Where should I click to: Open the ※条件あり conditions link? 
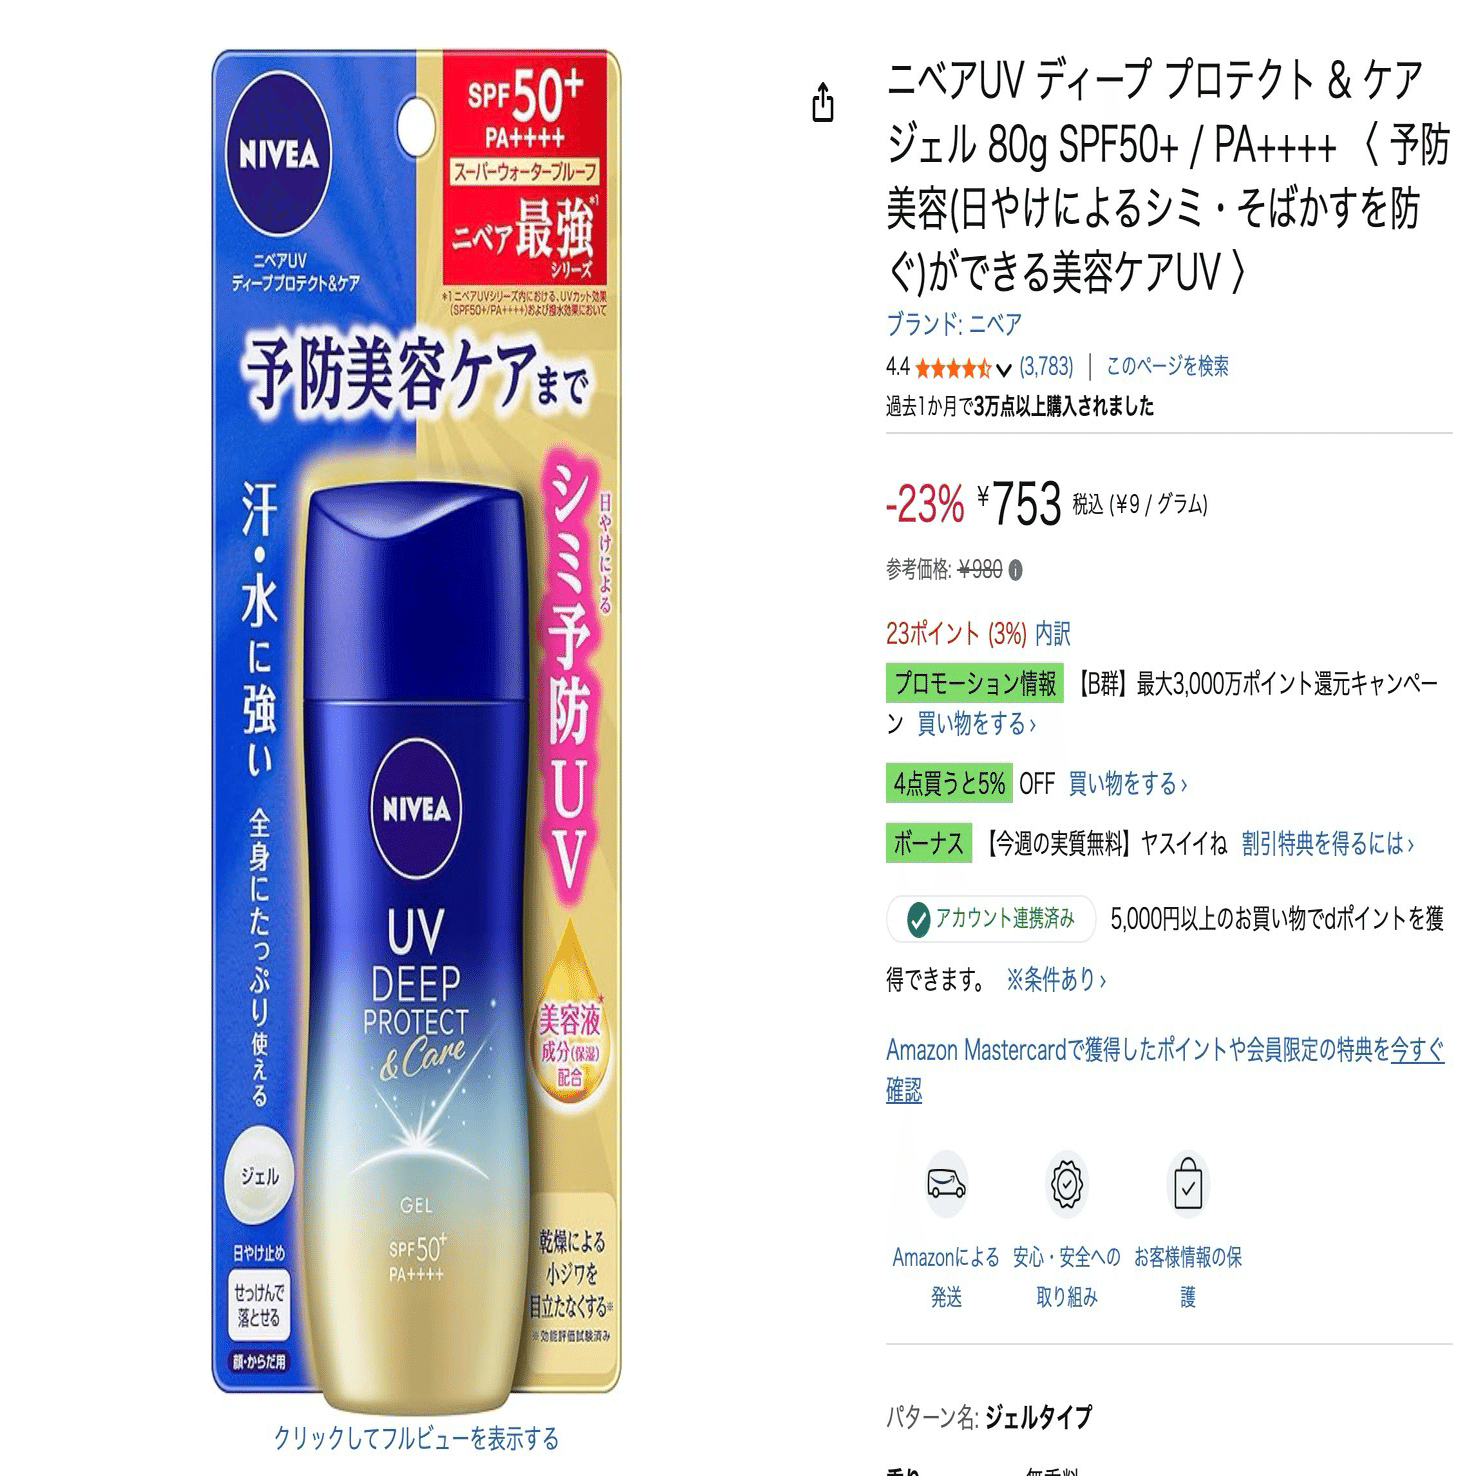[x=1056, y=980]
